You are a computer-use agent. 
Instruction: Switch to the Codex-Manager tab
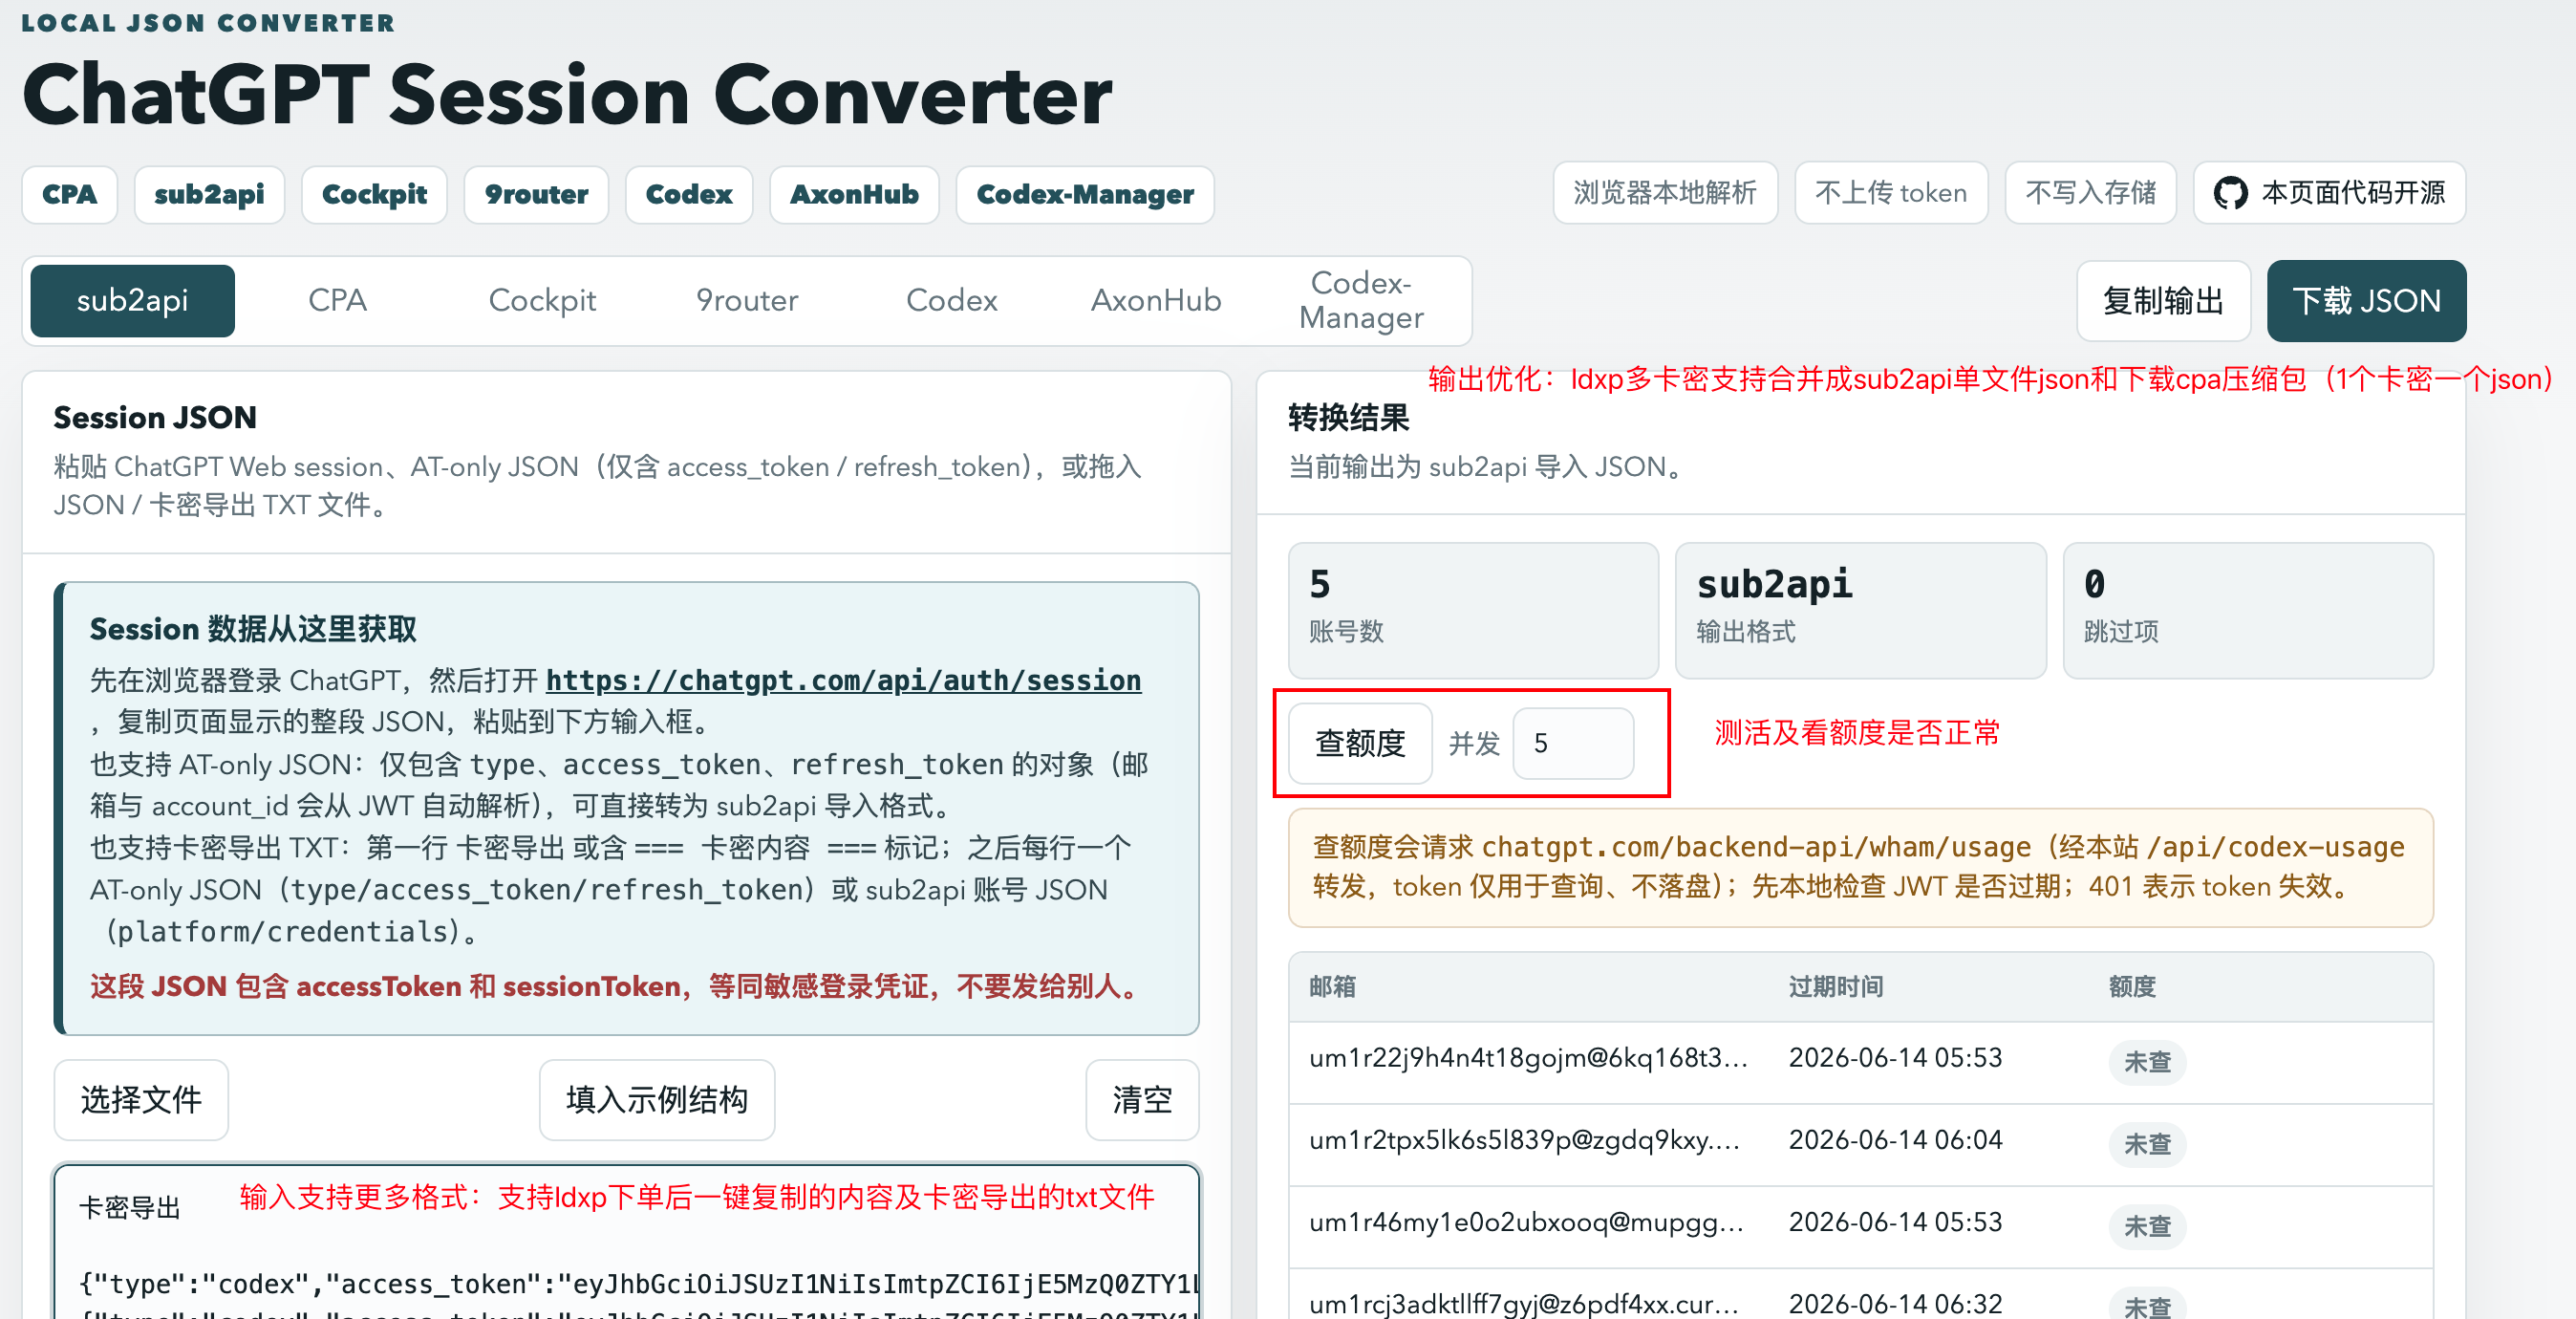1361,300
